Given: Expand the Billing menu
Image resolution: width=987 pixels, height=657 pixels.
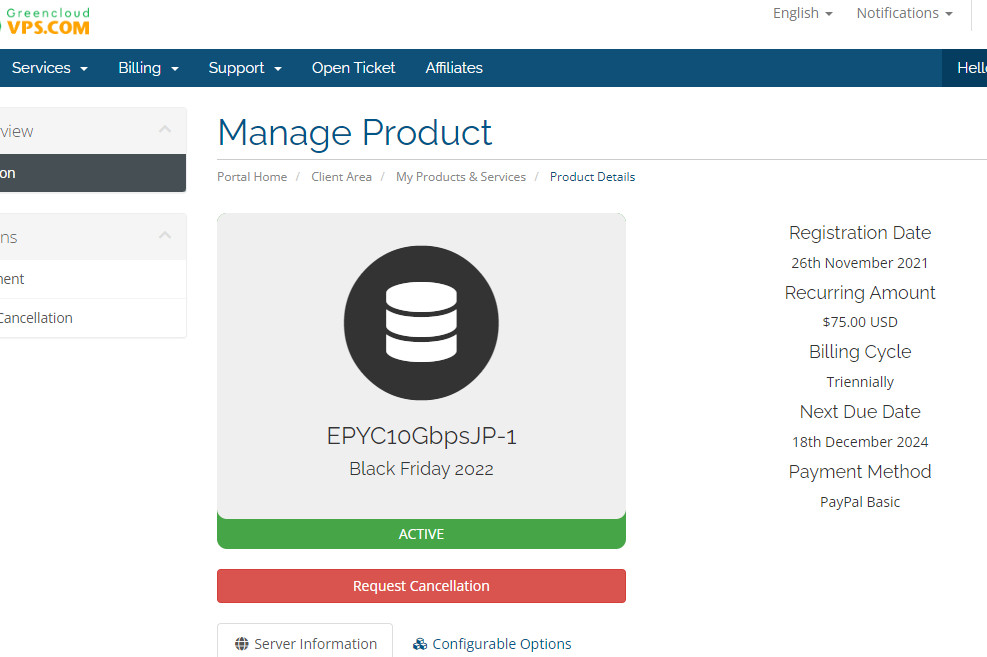Looking at the screenshot, I should [148, 68].
